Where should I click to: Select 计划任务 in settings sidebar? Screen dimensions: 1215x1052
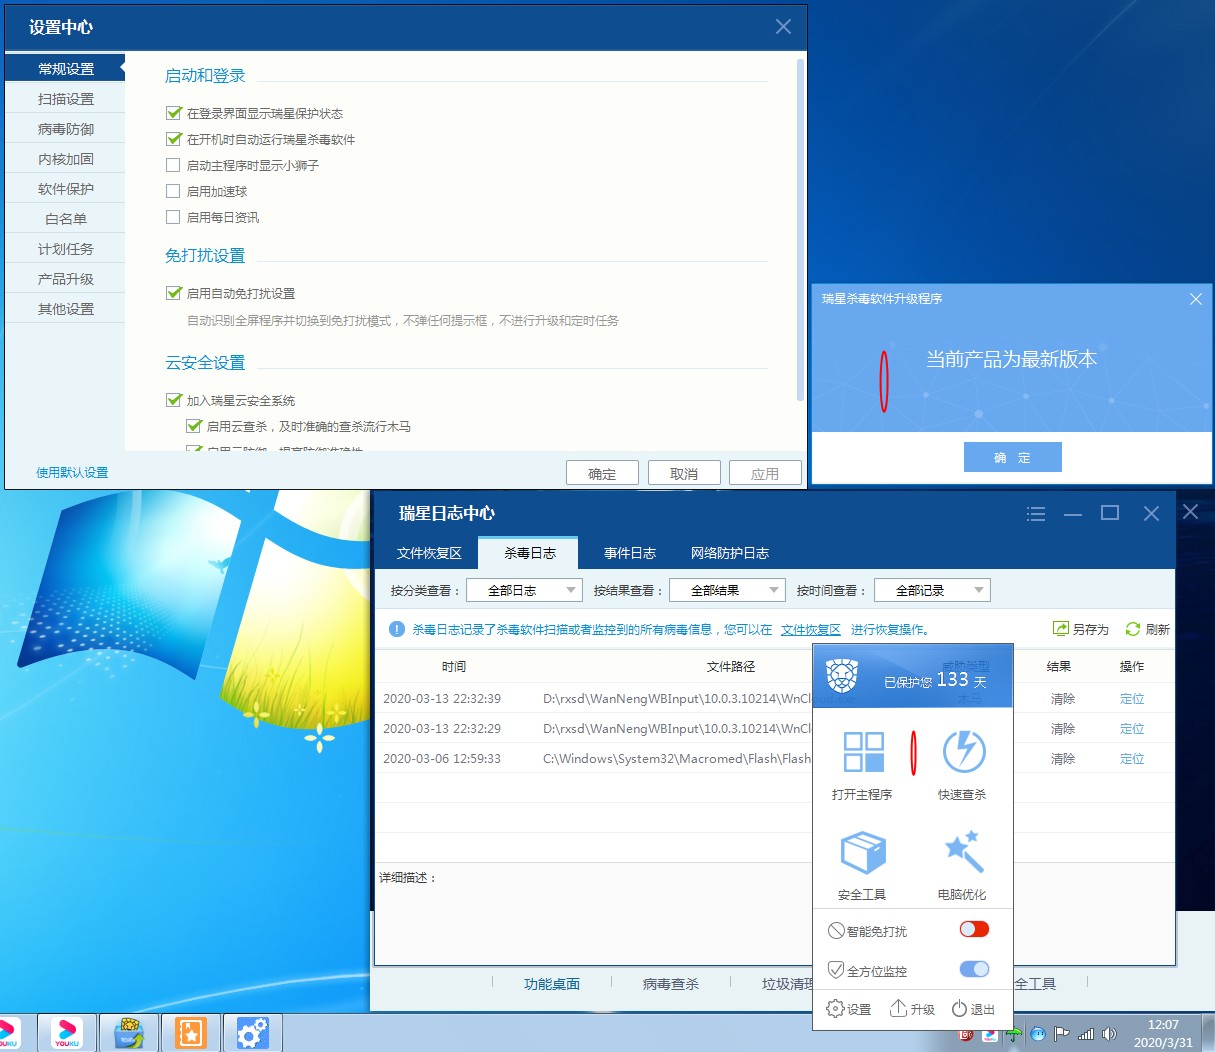65,249
